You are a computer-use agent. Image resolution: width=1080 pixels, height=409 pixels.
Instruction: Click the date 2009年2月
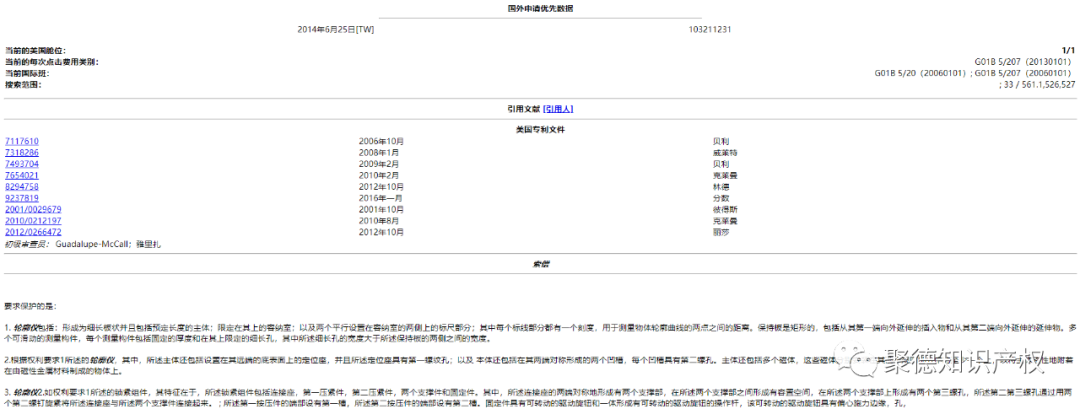[379, 164]
